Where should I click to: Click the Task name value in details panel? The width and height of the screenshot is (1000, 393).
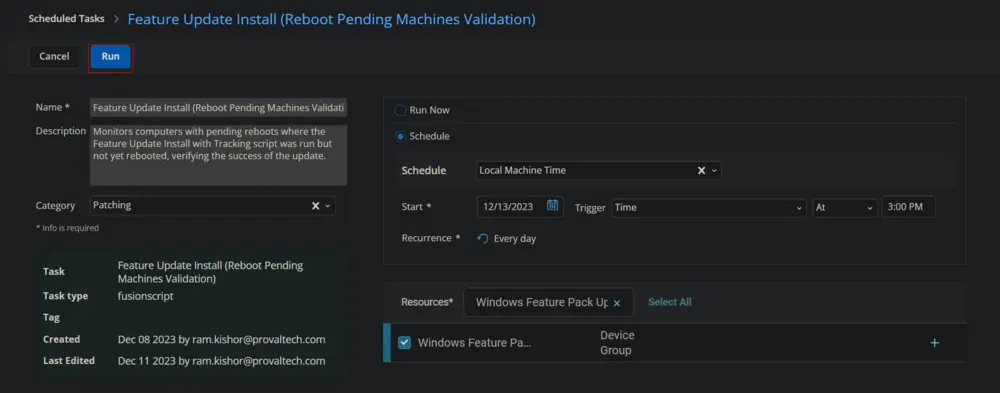(210, 272)
